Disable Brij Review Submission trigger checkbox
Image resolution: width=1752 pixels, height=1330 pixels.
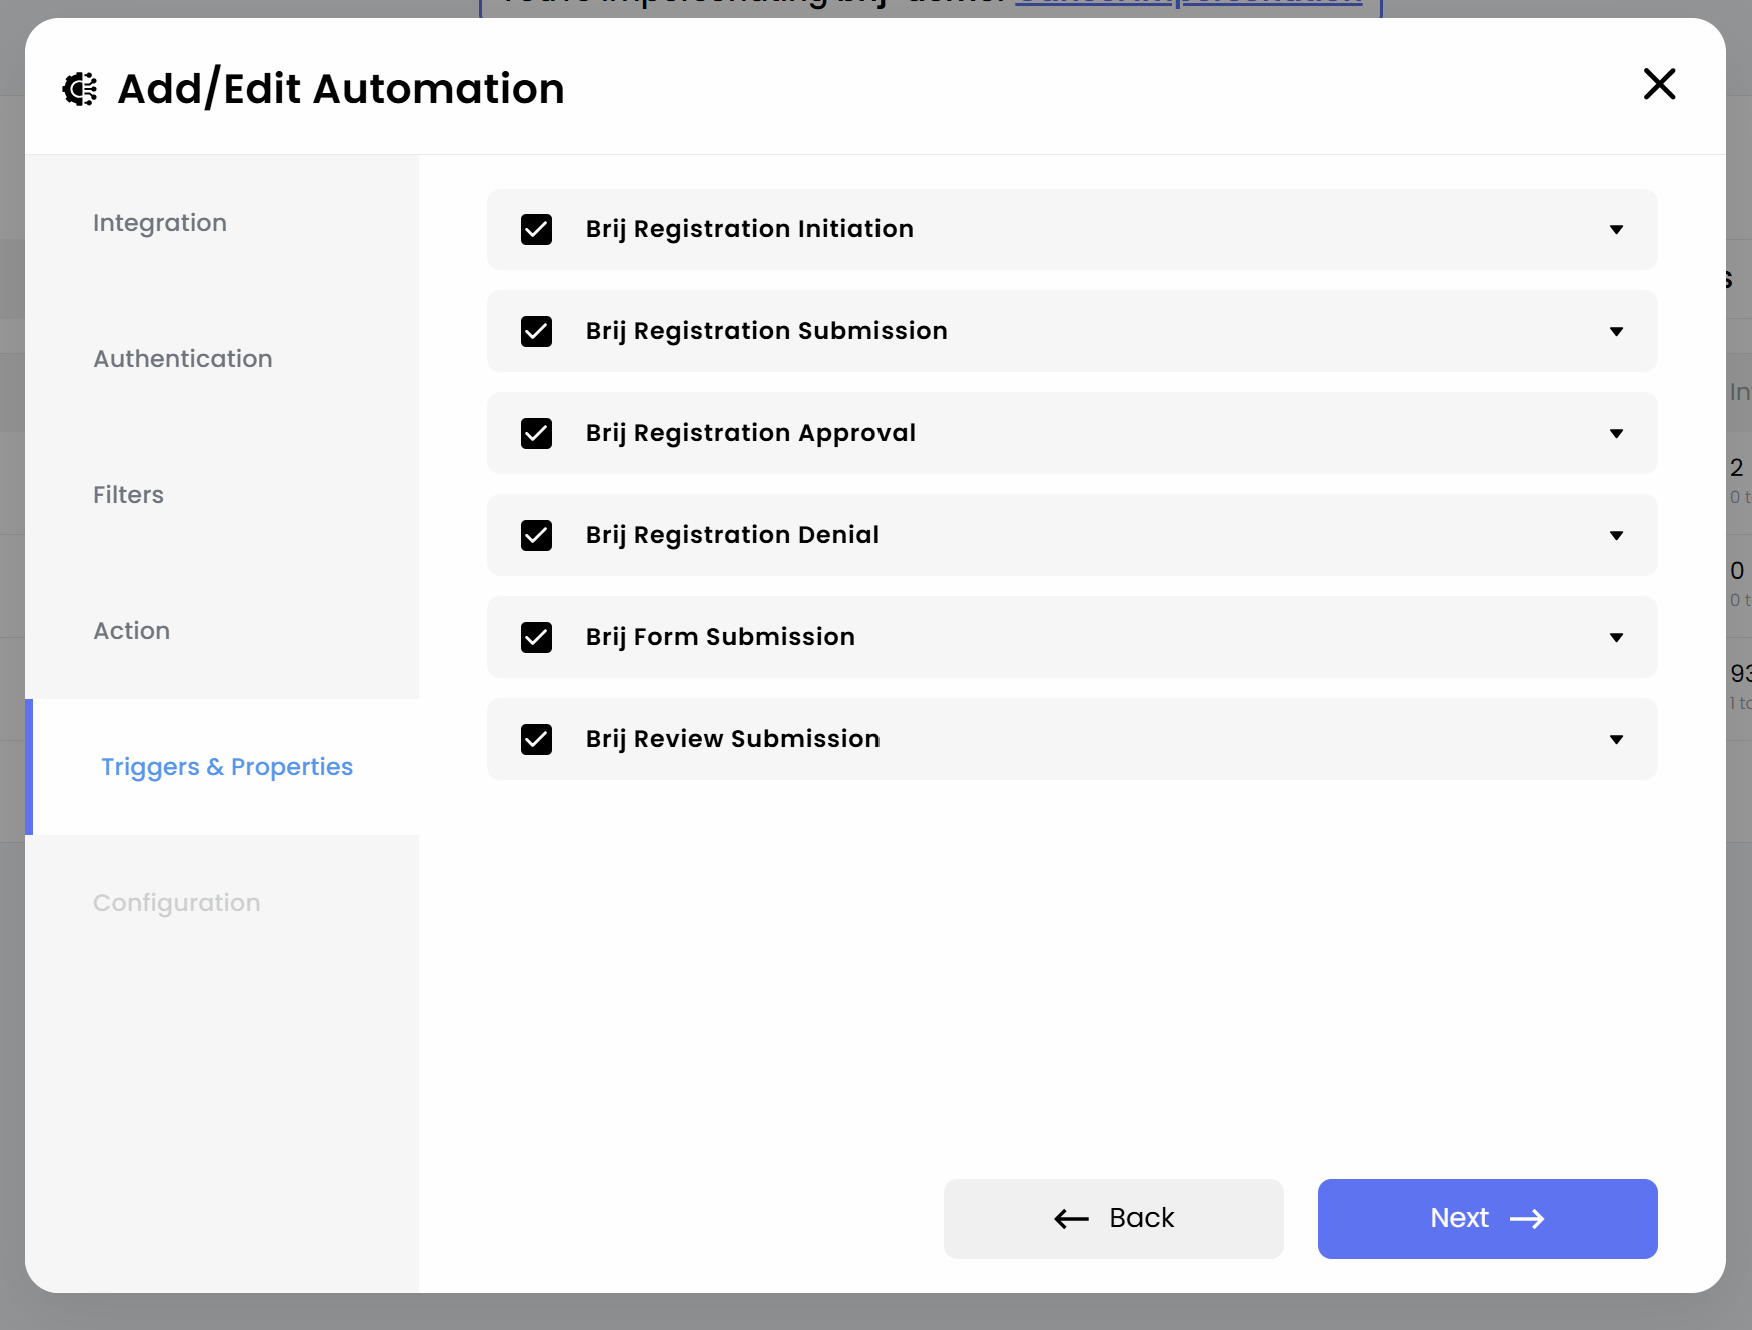pos(537,740)
